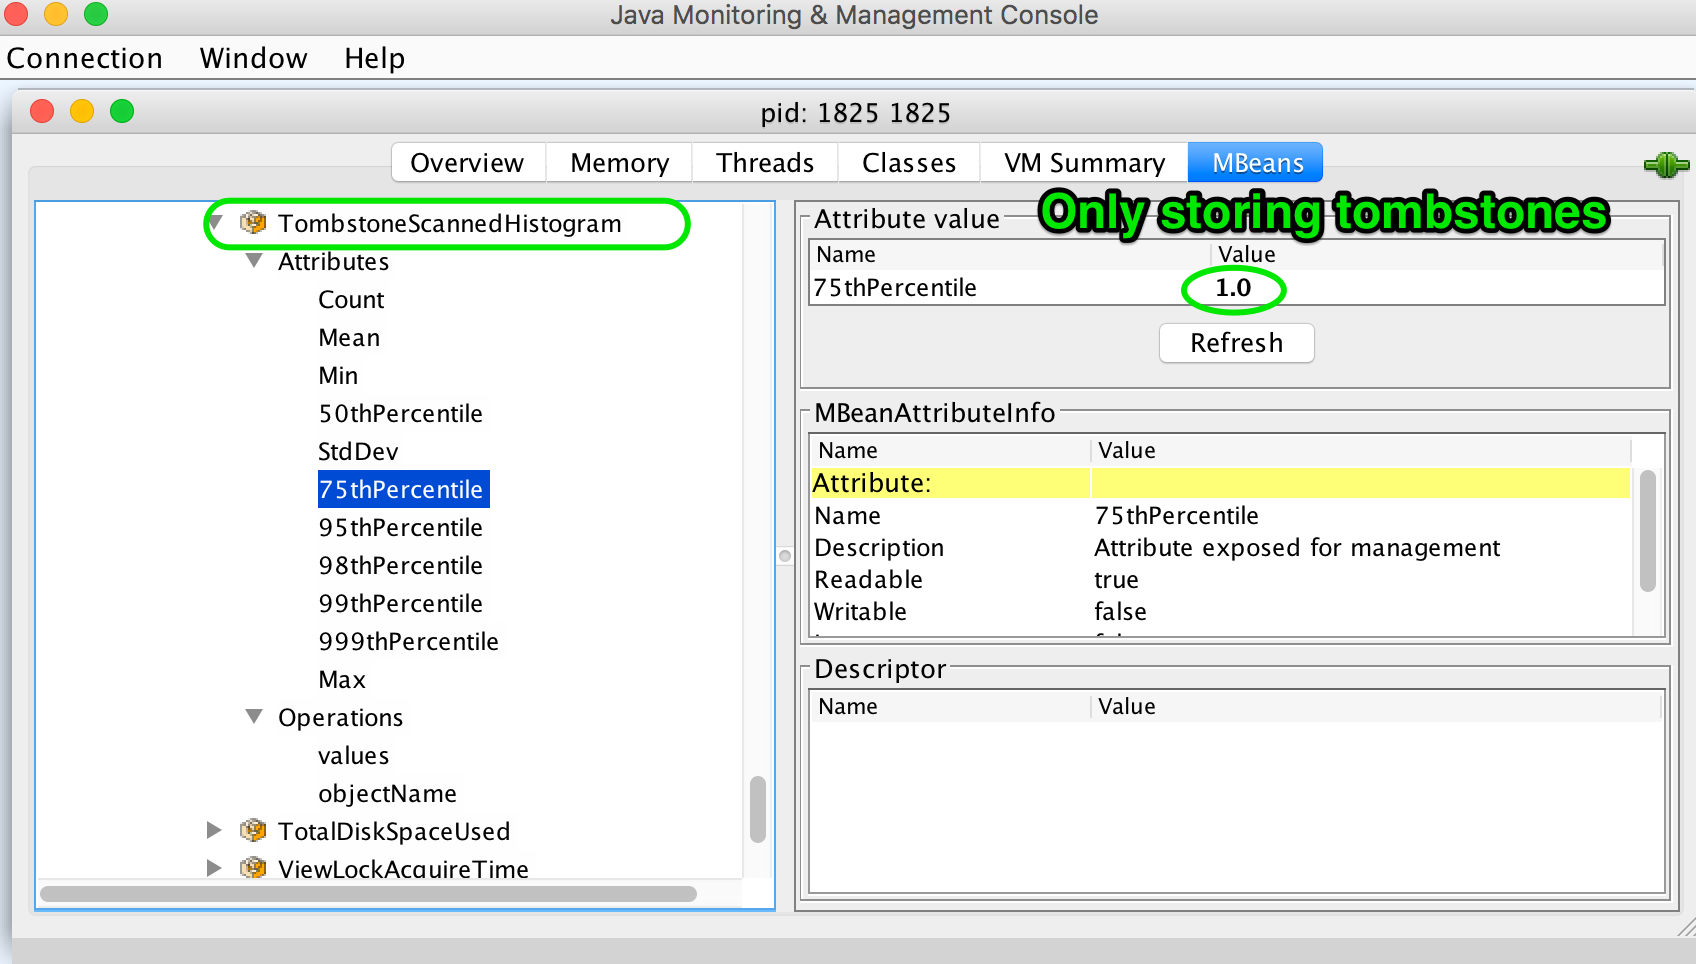This screenshot has width=1696, height=964.
Task: Click the Value column header in Descriptor table
Action: pyautogui.click(x=1376, y=706)
